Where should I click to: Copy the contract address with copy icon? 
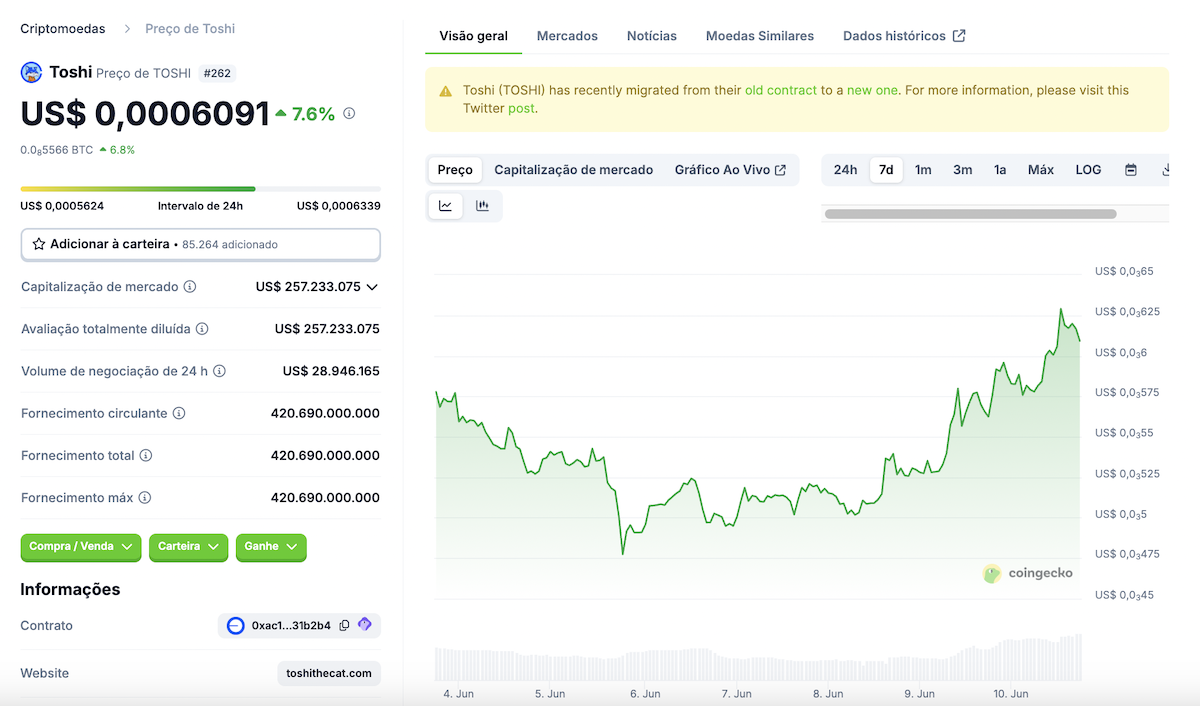point(344,625)
